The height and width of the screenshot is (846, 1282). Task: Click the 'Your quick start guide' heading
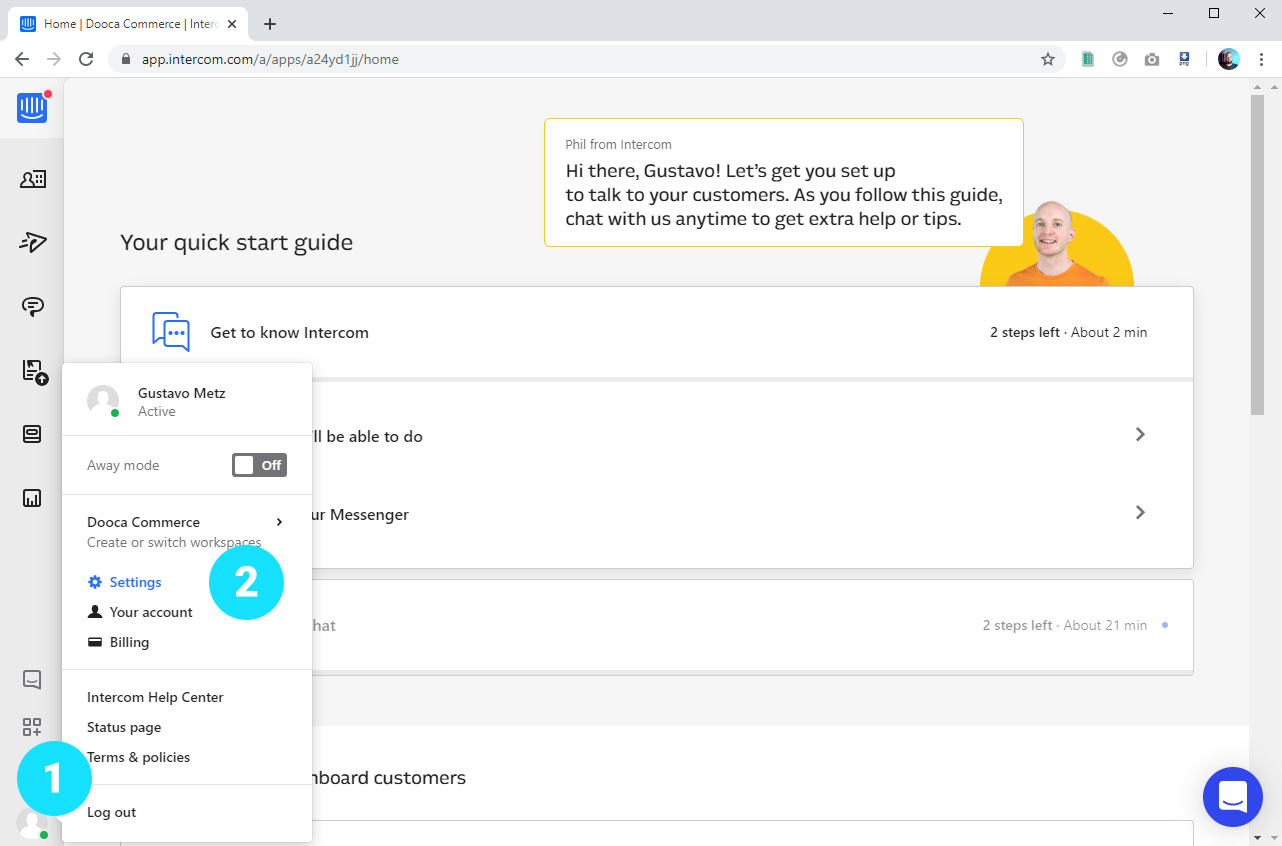click(236, 242)
